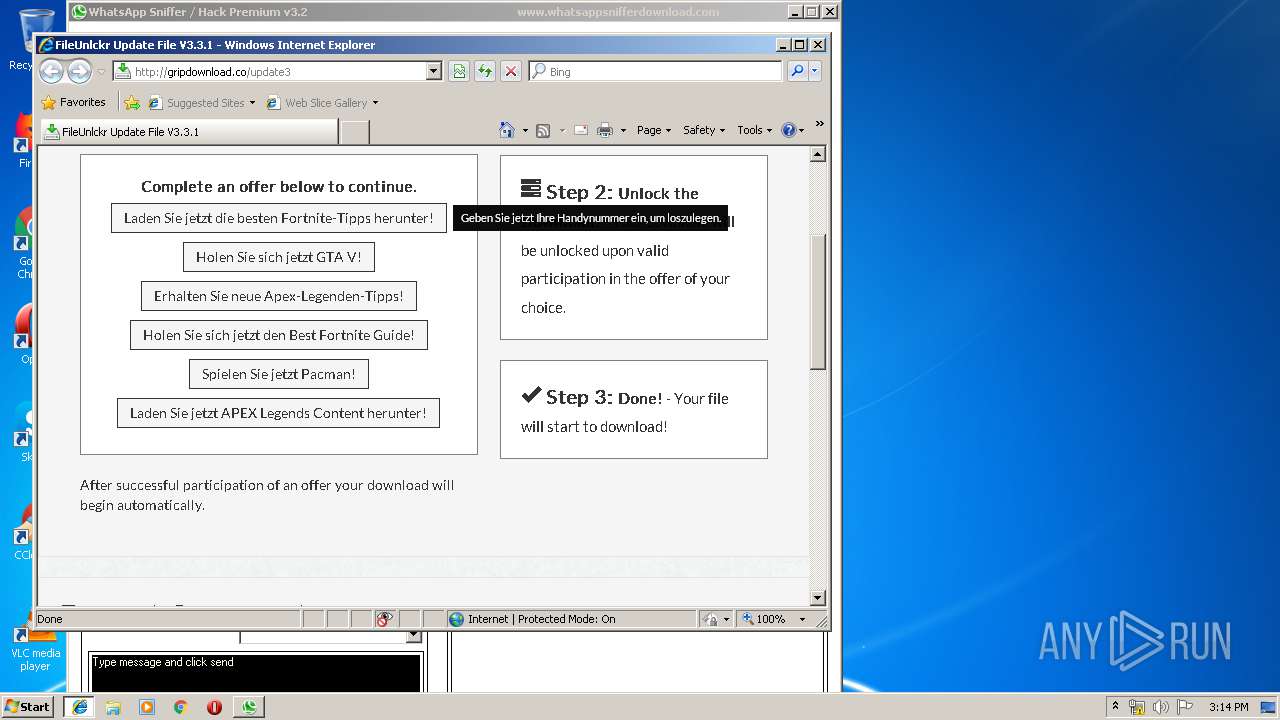Click WhatsApp Sniffer message input box
1280x720 pixels.
(256, 673)
